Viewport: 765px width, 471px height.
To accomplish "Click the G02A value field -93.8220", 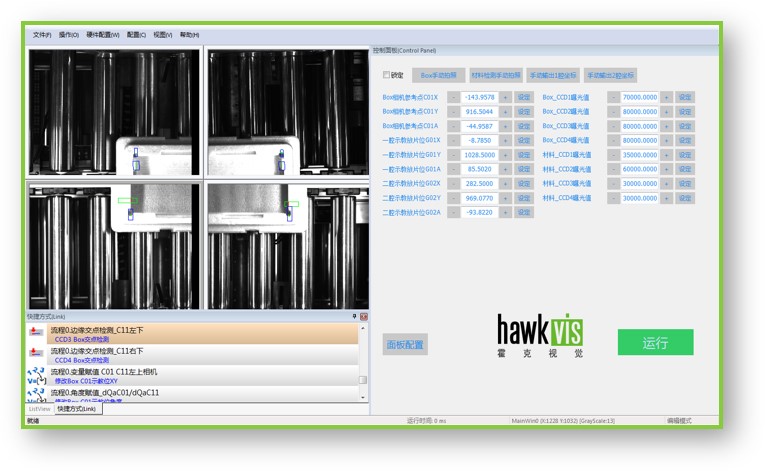I will pyautogui.click(x=480, y=212).
